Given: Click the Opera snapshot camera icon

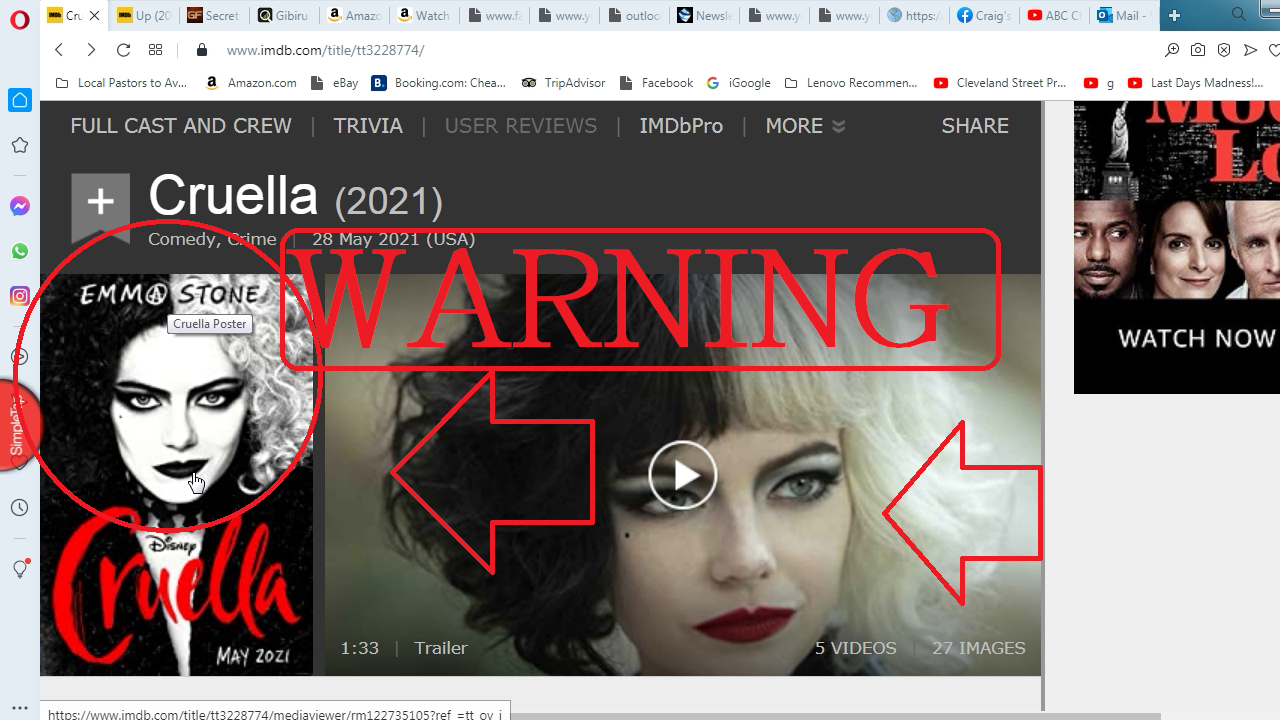Looking at the screenshot, I should point(1198,50).
